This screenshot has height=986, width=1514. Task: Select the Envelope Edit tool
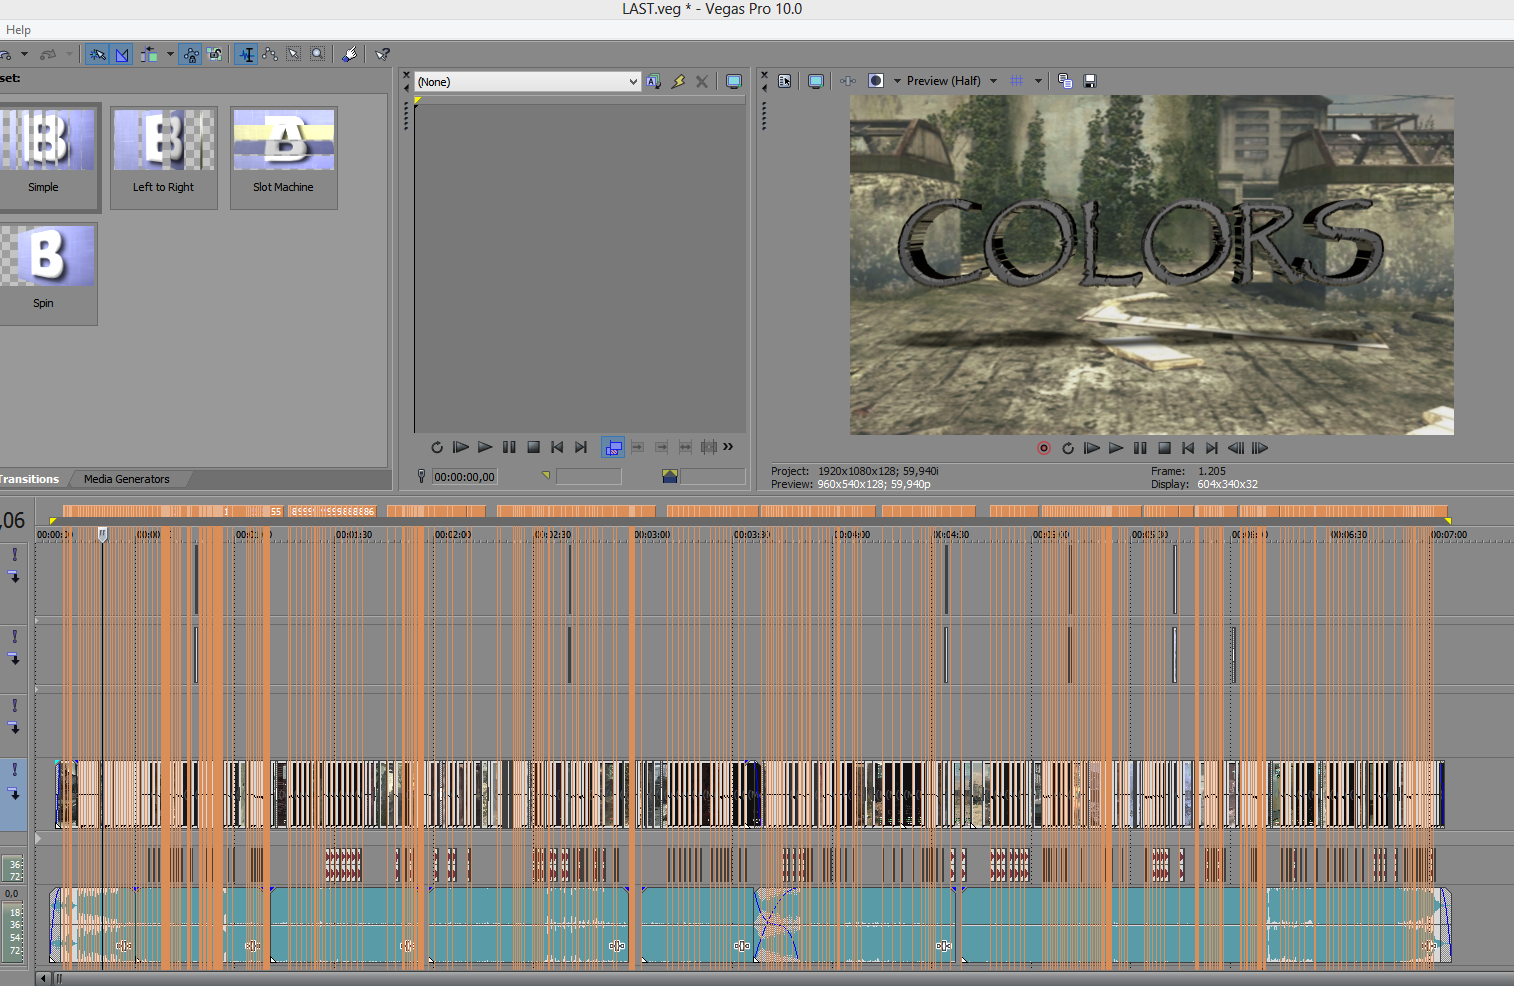point(270,54)
